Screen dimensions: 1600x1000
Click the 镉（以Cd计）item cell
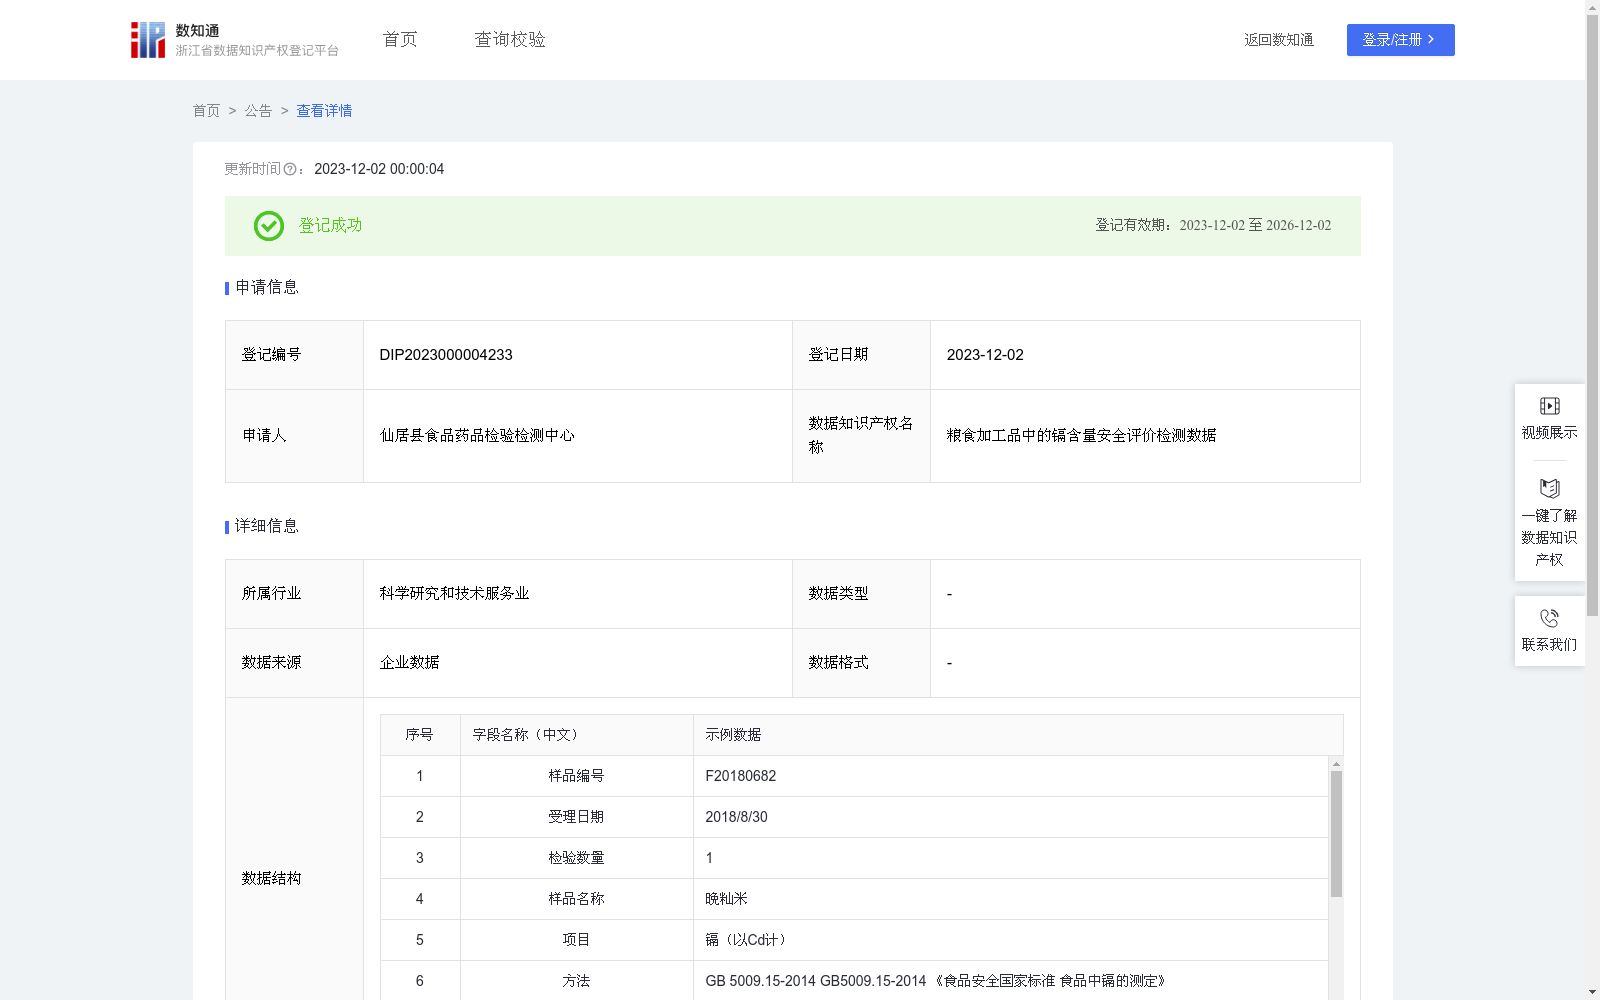click(1011, 940)
